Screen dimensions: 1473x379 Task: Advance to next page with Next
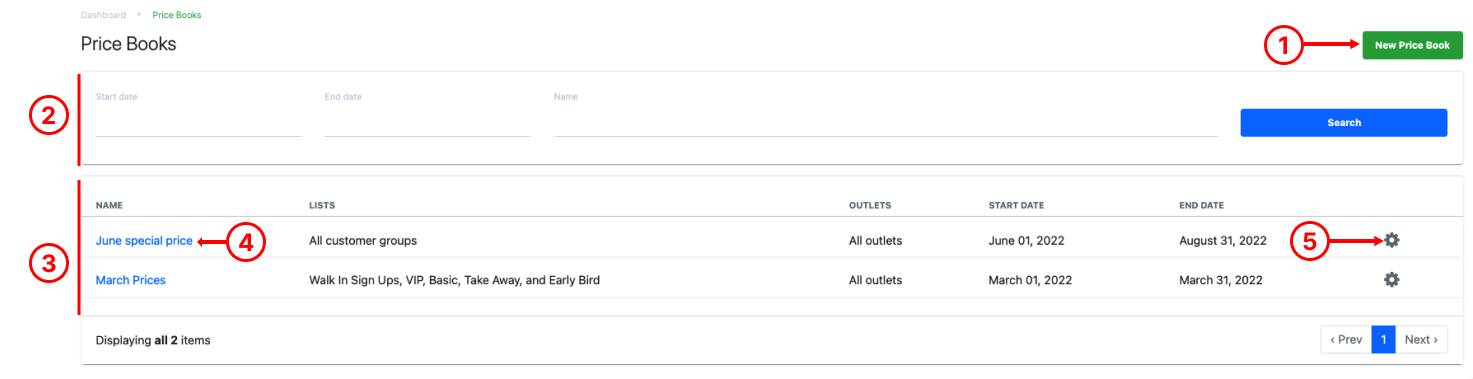click(1421, 340)
